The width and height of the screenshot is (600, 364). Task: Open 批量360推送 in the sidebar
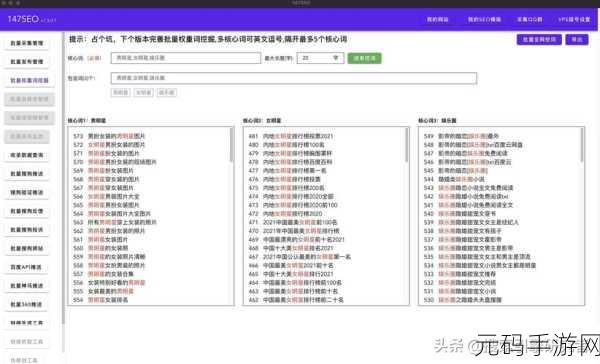click(27, 304)
